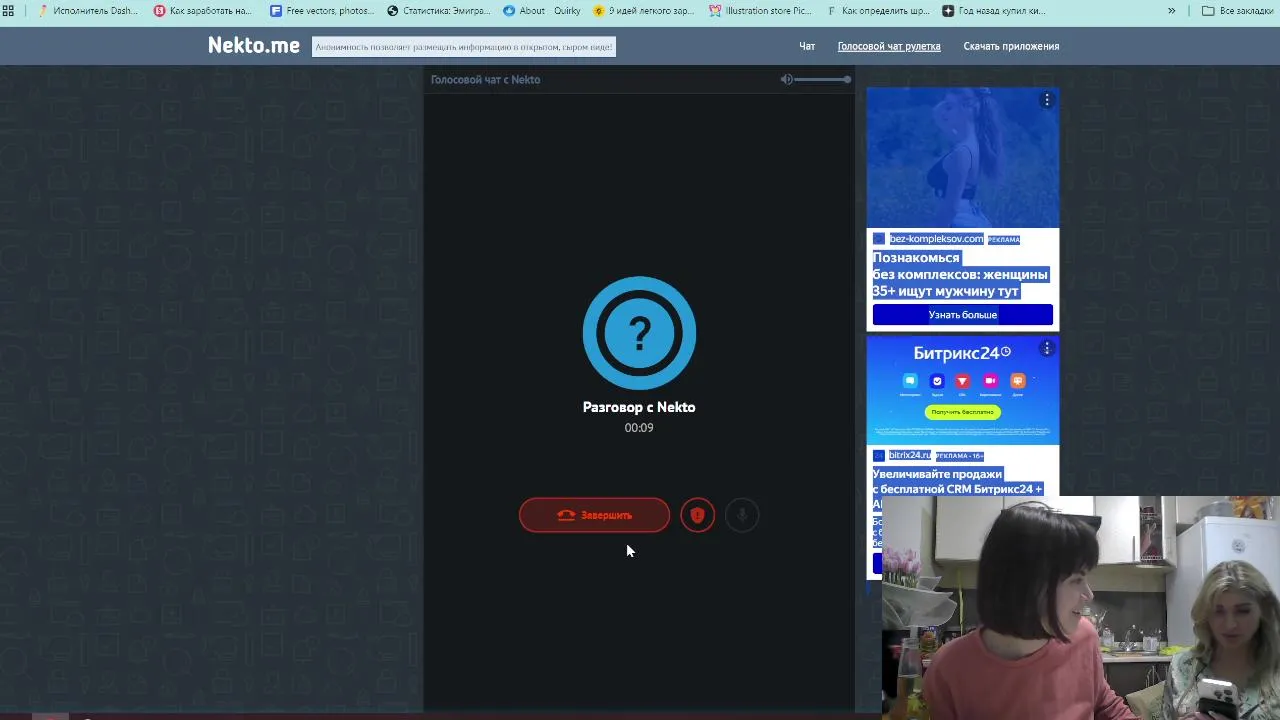
Task: Open options menu on dating ad
Action: pos(1047,100)
